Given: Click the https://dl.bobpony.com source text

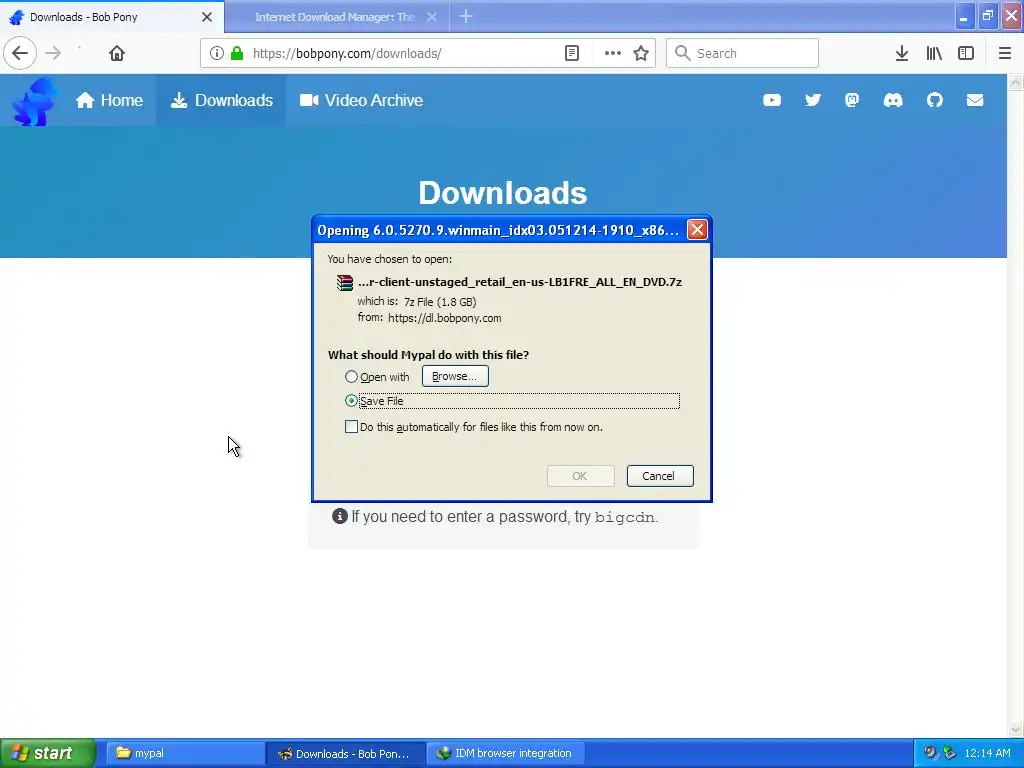Looking at the screenshot, I should pos(445,318).
